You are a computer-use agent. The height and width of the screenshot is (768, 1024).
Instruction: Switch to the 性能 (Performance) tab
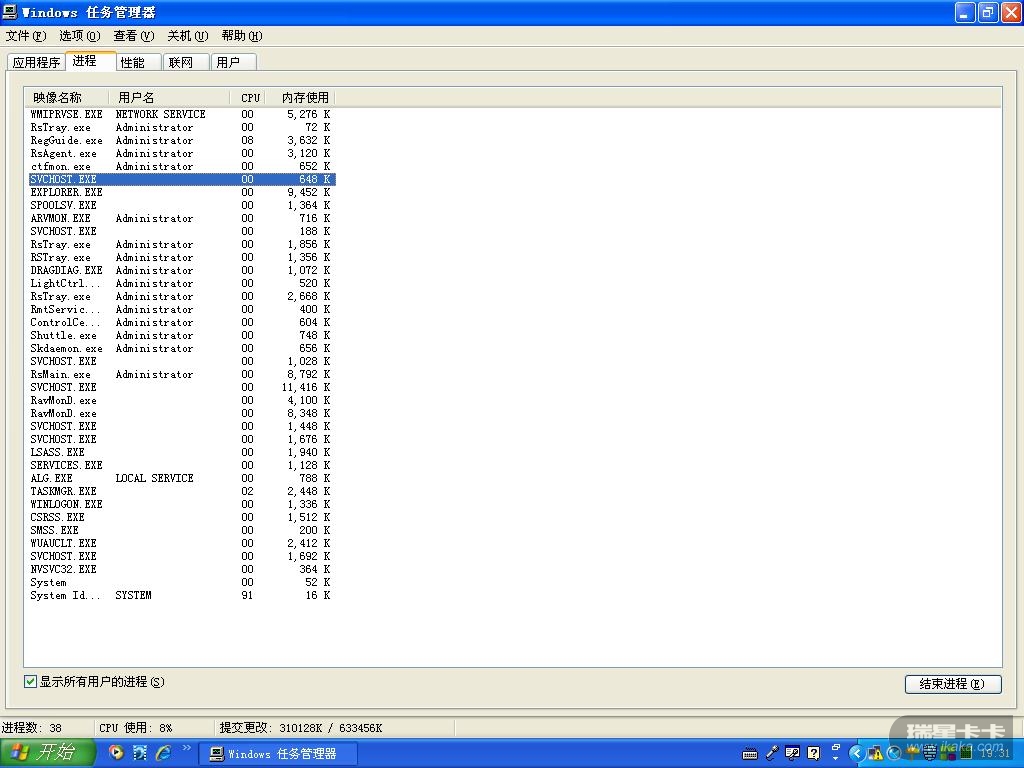coord(138,62)
